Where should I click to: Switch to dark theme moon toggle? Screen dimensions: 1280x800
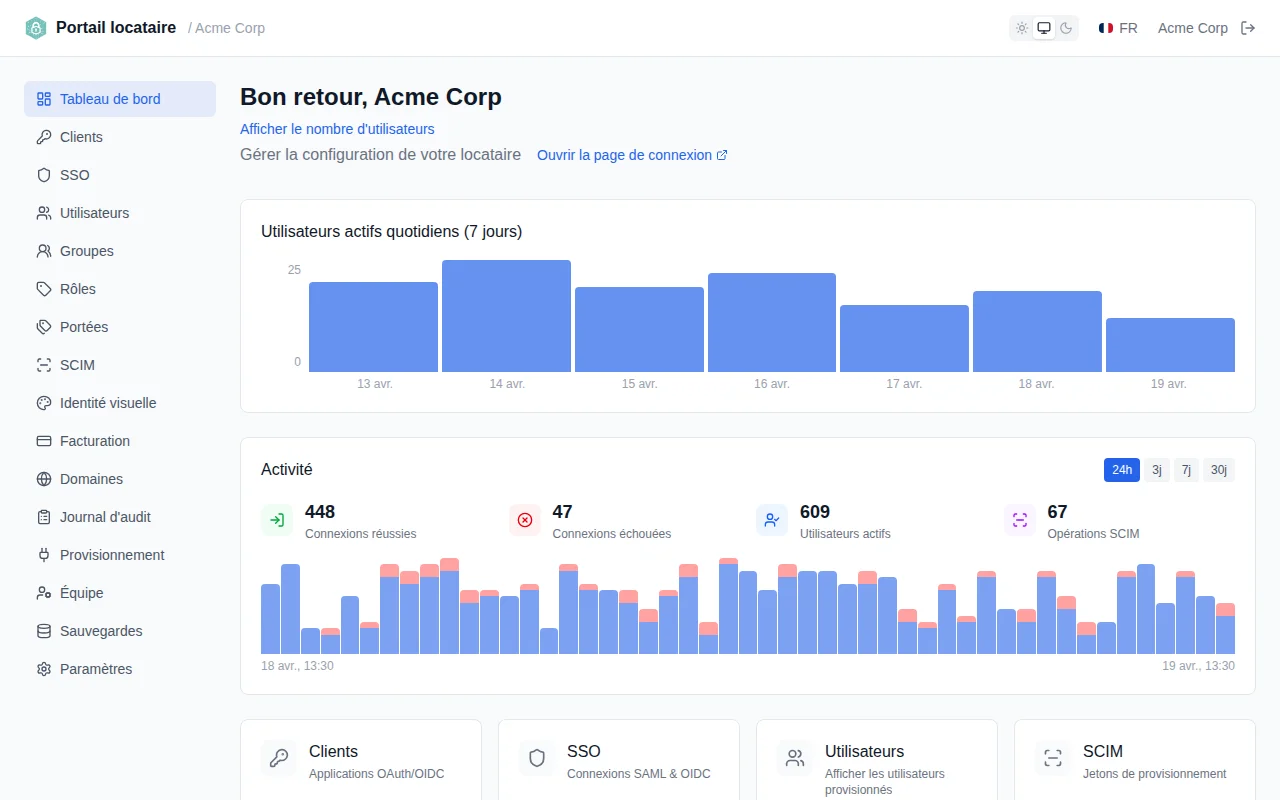[x=1066, y=28]
